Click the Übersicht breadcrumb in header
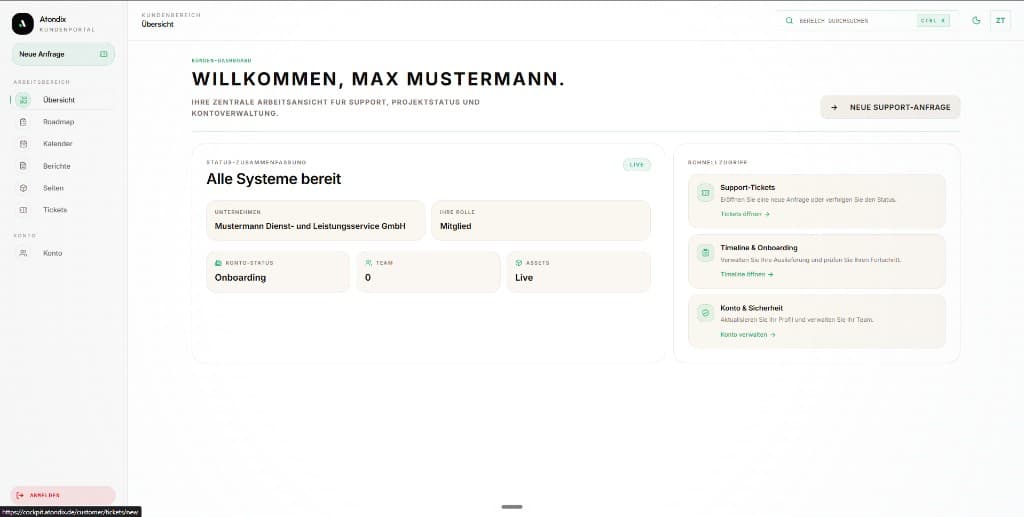 [x=157, y=24]
